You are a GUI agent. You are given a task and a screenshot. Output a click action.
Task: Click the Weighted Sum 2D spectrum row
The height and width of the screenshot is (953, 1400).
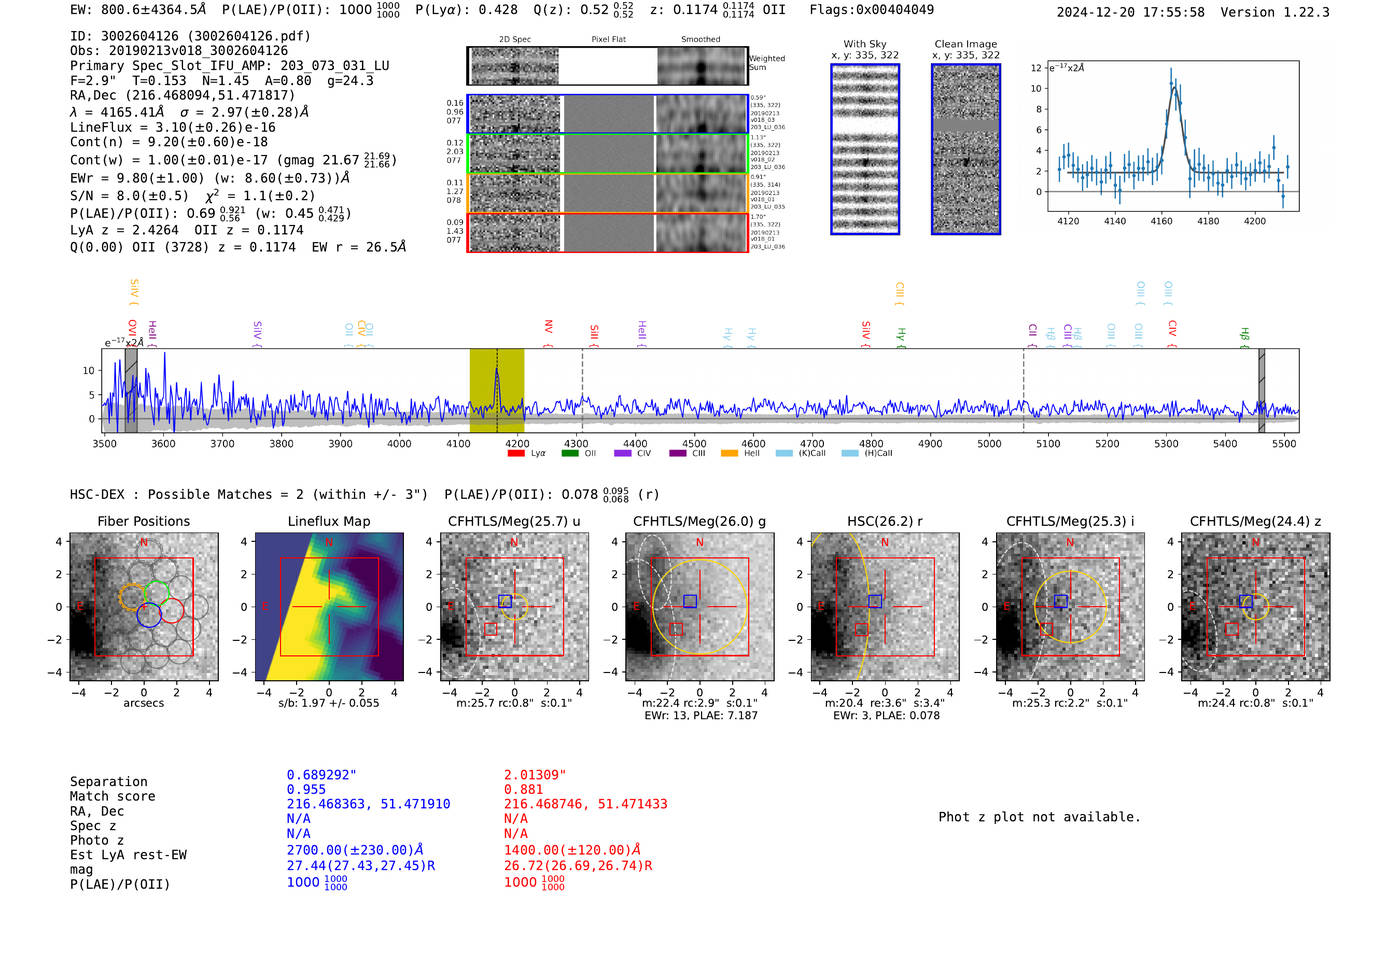point(608,66)
